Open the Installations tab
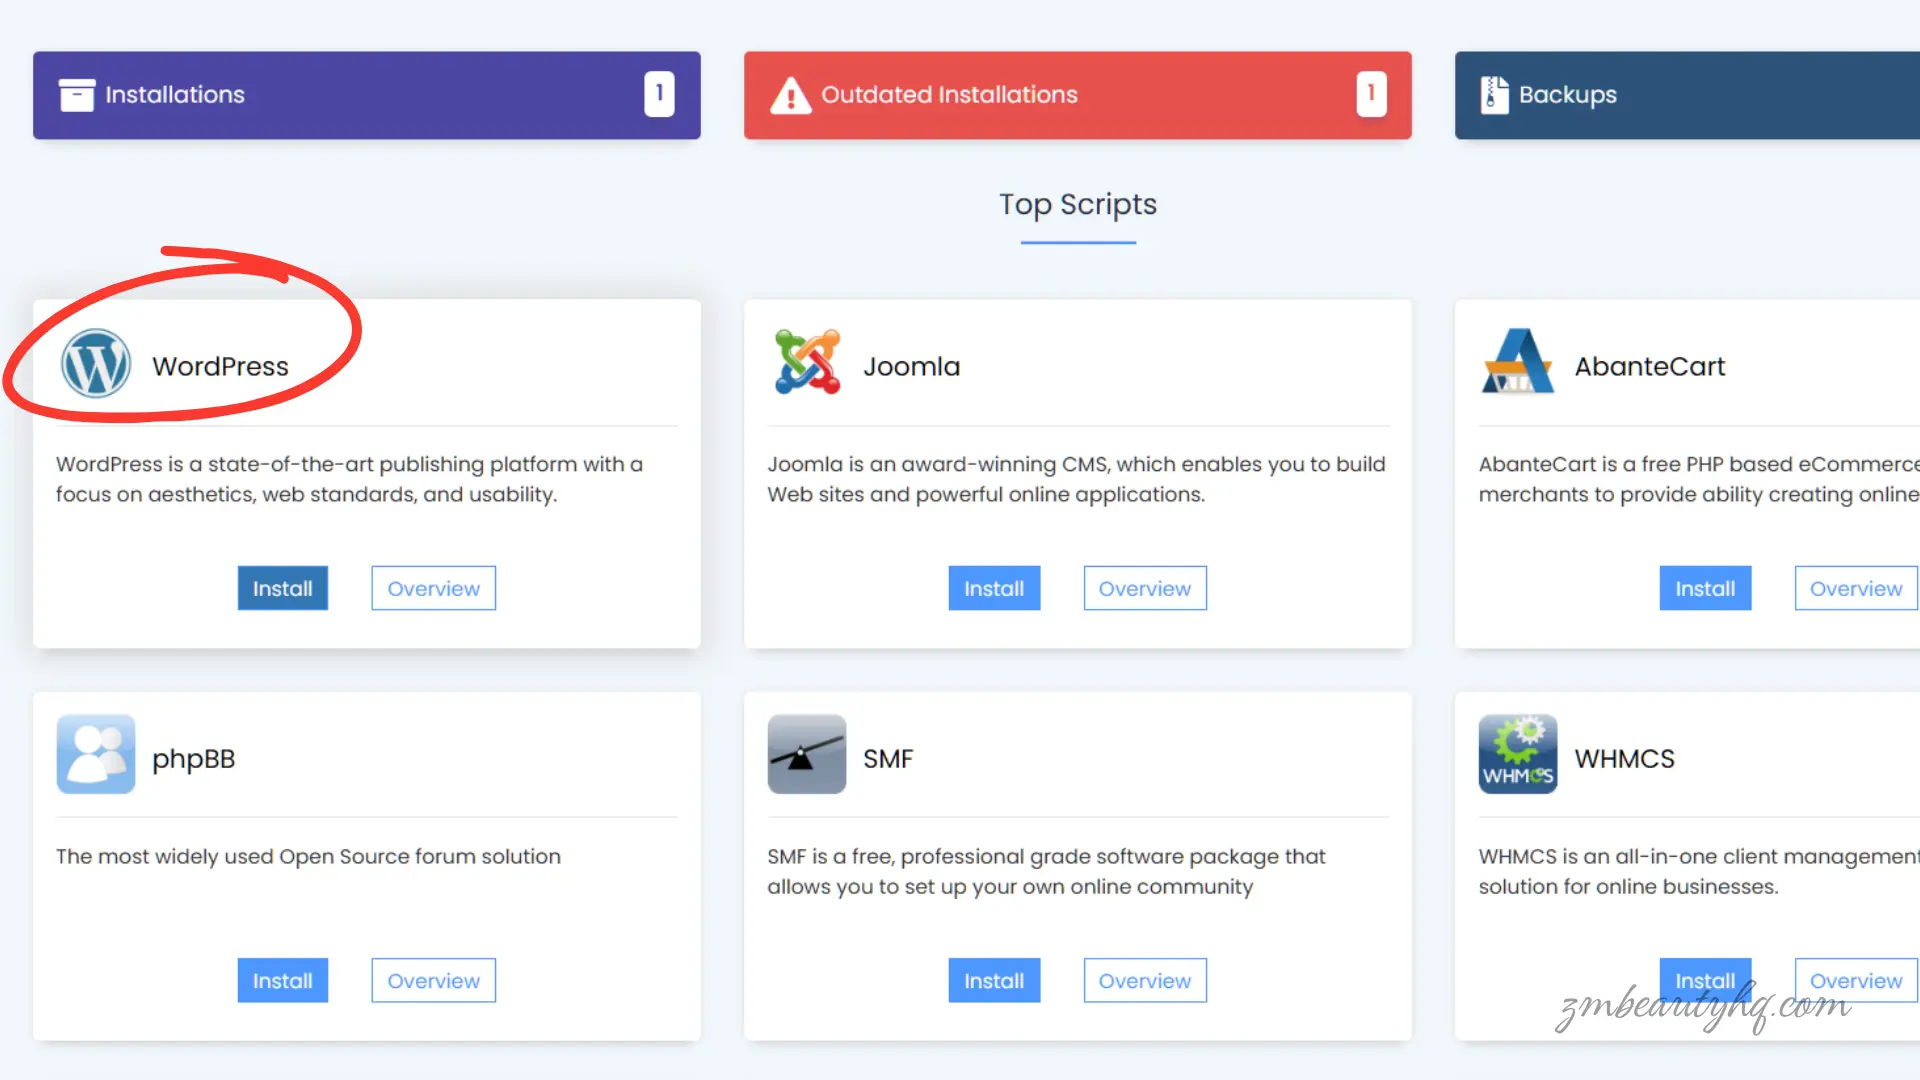The image size is (1920, 1080). tap(366, 95)
